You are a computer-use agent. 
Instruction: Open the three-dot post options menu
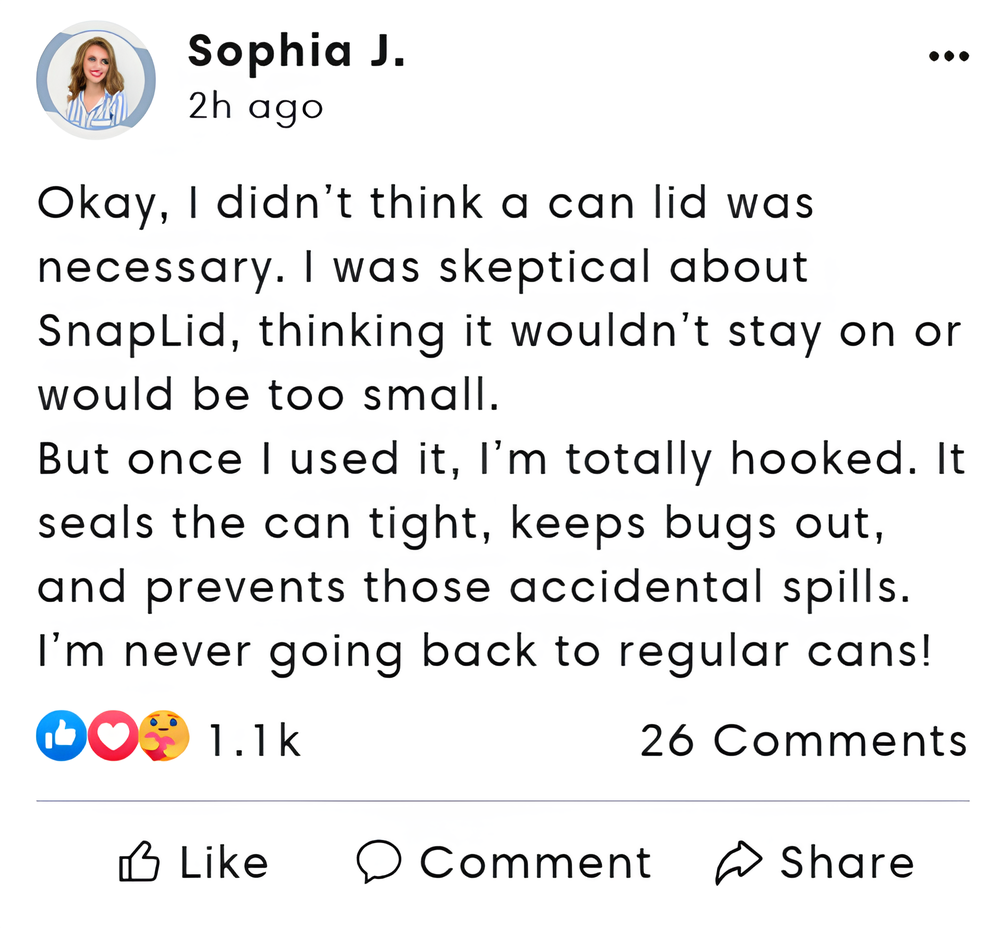point(948,57)
